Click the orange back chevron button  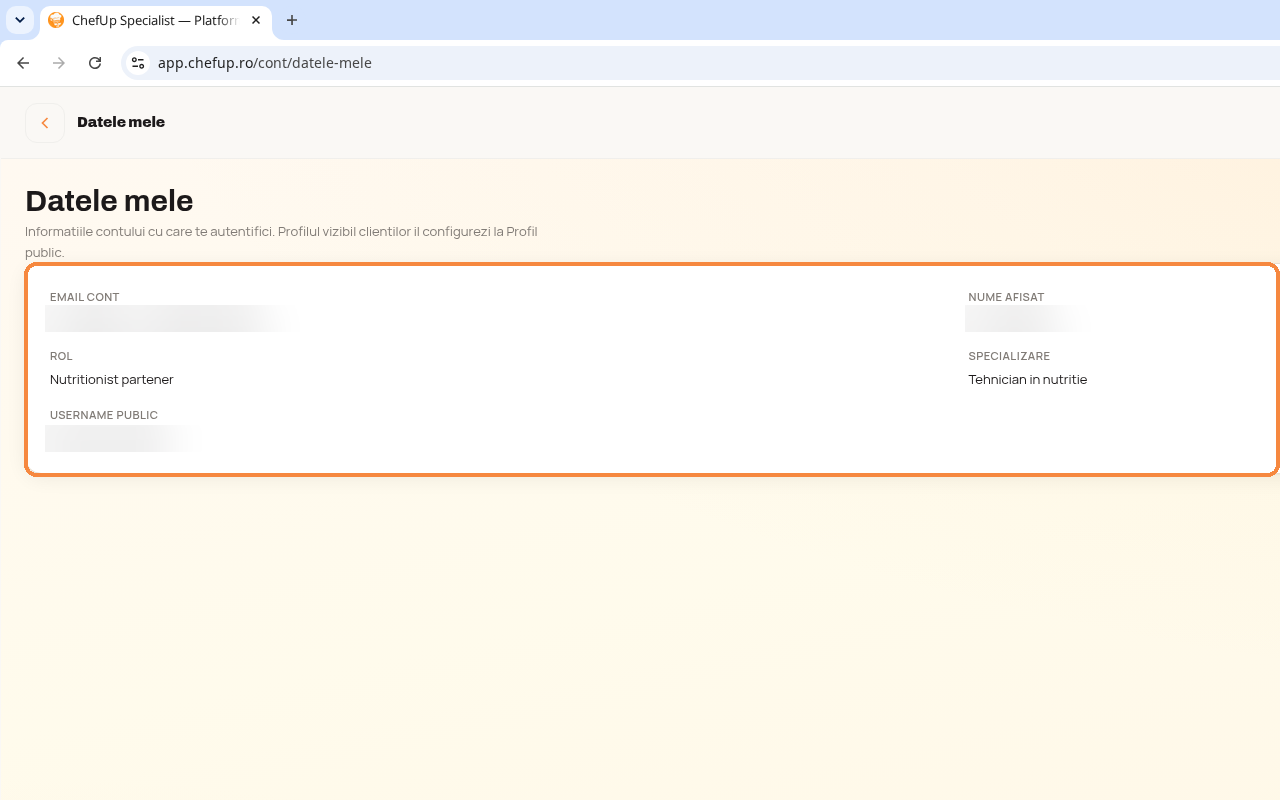(x=45, y=123)
